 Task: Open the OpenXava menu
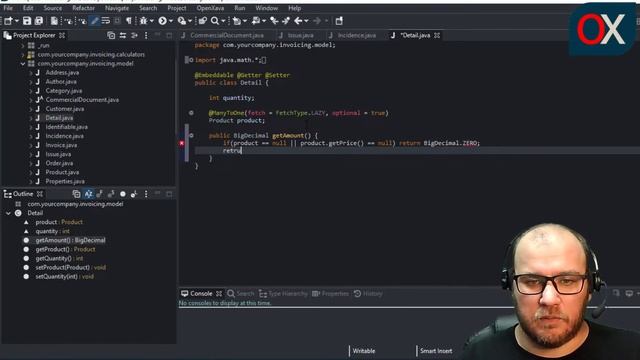[210, 8]
